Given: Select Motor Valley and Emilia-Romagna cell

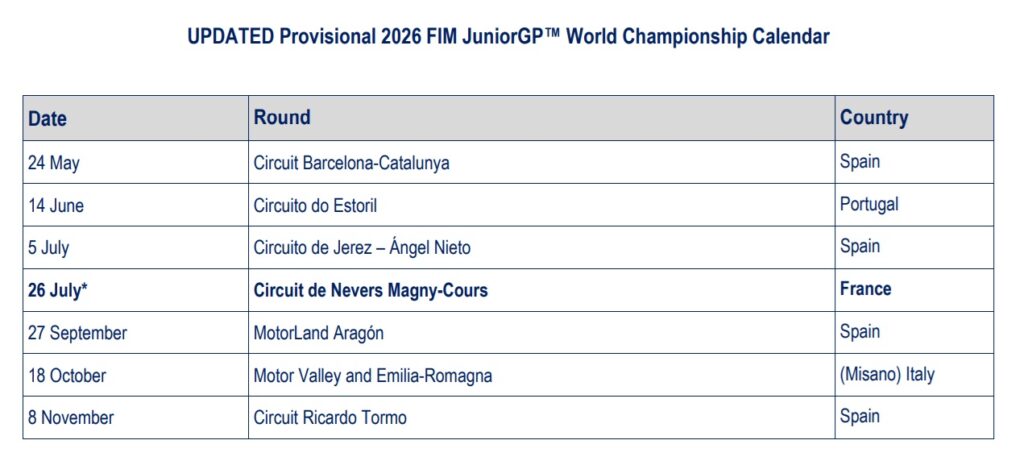Looking at the screenshot, I should click(x=372, y=376).
